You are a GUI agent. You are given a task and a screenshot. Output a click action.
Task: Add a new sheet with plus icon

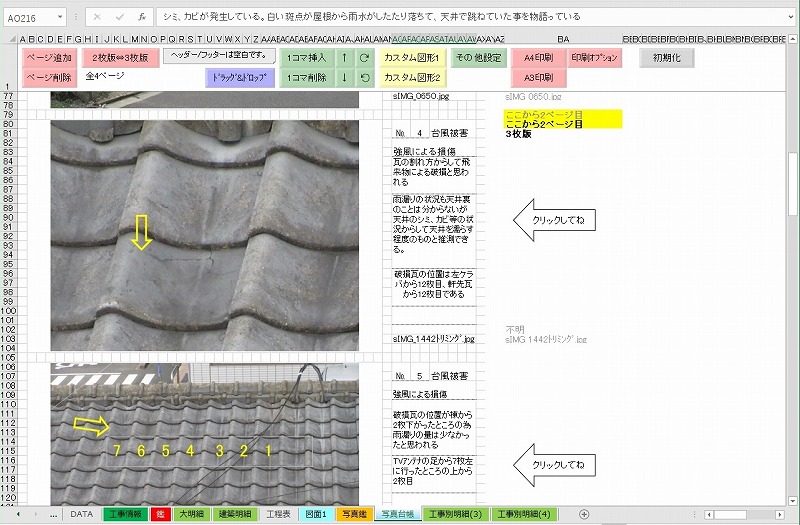pos(584,514)
